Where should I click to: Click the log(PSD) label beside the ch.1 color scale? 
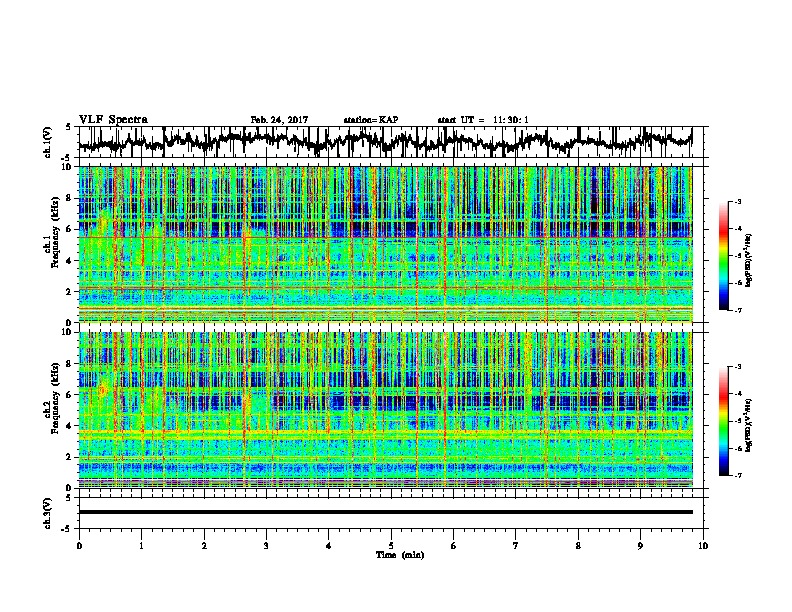click(749, 260)
